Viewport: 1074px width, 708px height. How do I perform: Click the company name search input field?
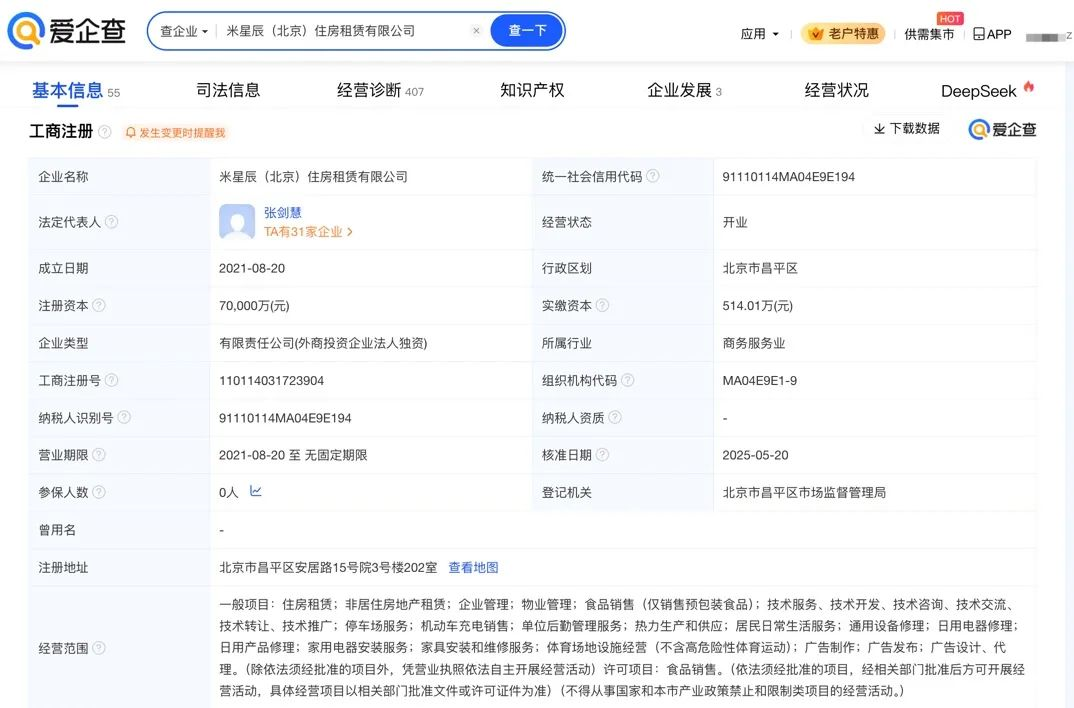[x=340, y=31]
